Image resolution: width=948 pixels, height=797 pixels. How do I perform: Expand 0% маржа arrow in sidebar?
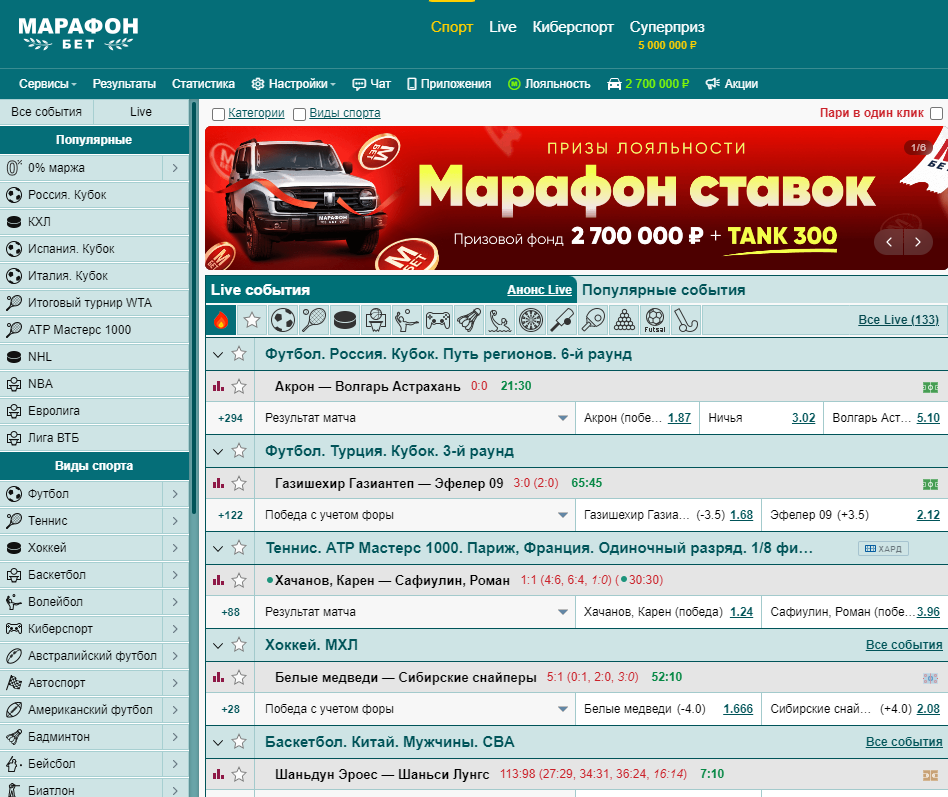click(x=175, y=168)
